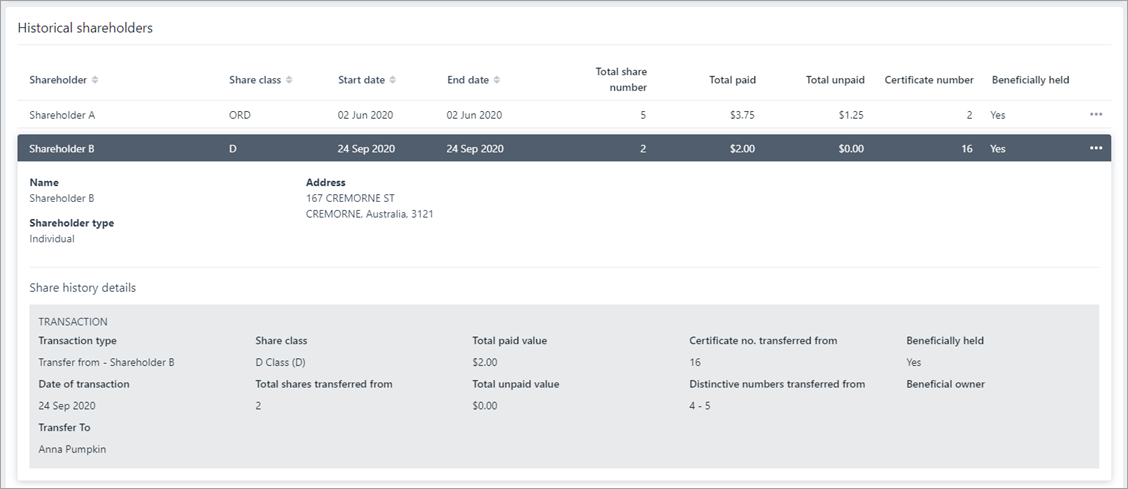
Task: Click the Total share number column header
Action: (x=621, y=80)
